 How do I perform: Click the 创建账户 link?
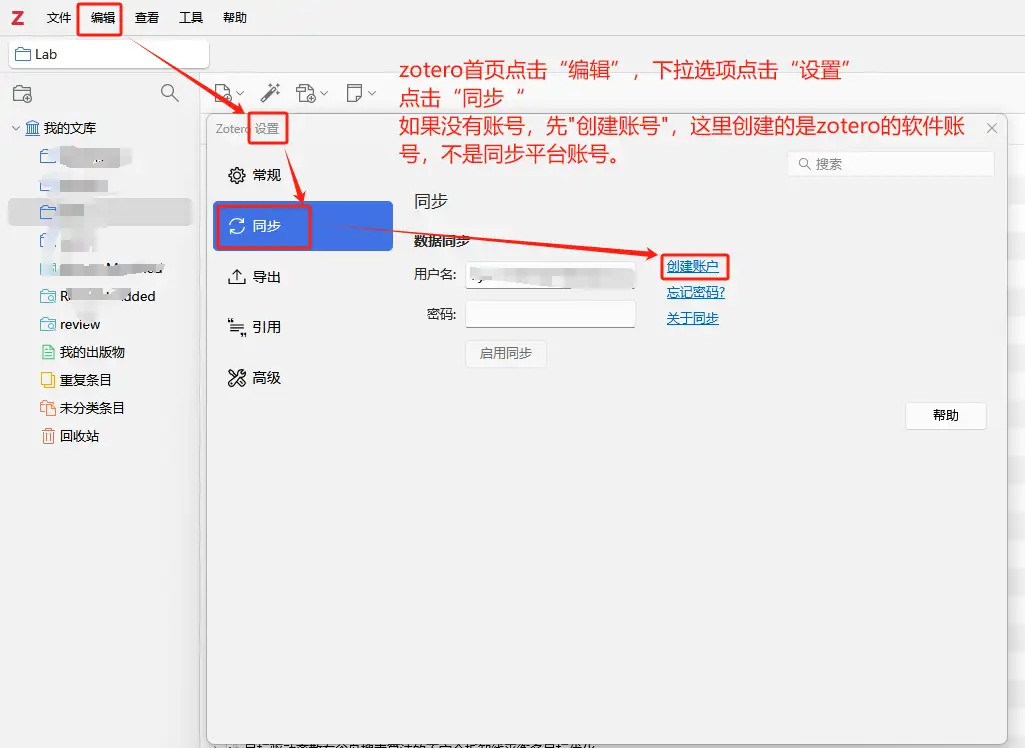point(692,267)
